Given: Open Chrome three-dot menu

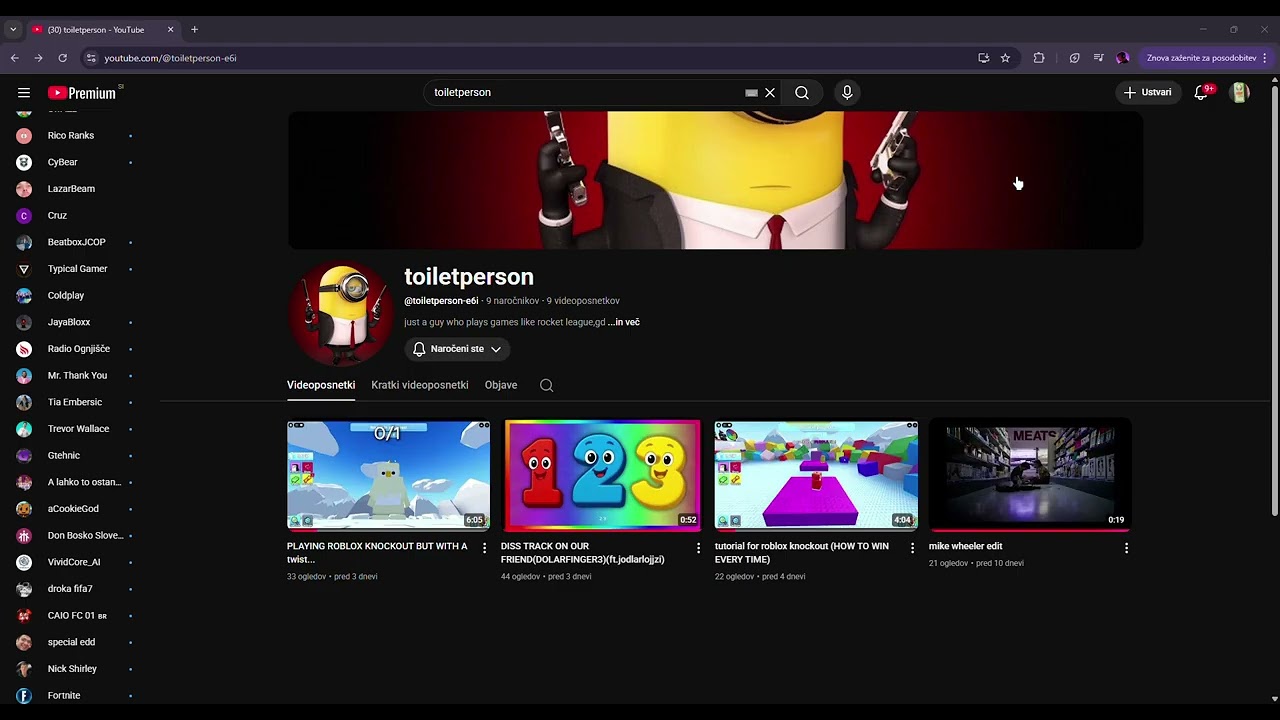Looking at the screenshot, I should [x=1264, y=58].
